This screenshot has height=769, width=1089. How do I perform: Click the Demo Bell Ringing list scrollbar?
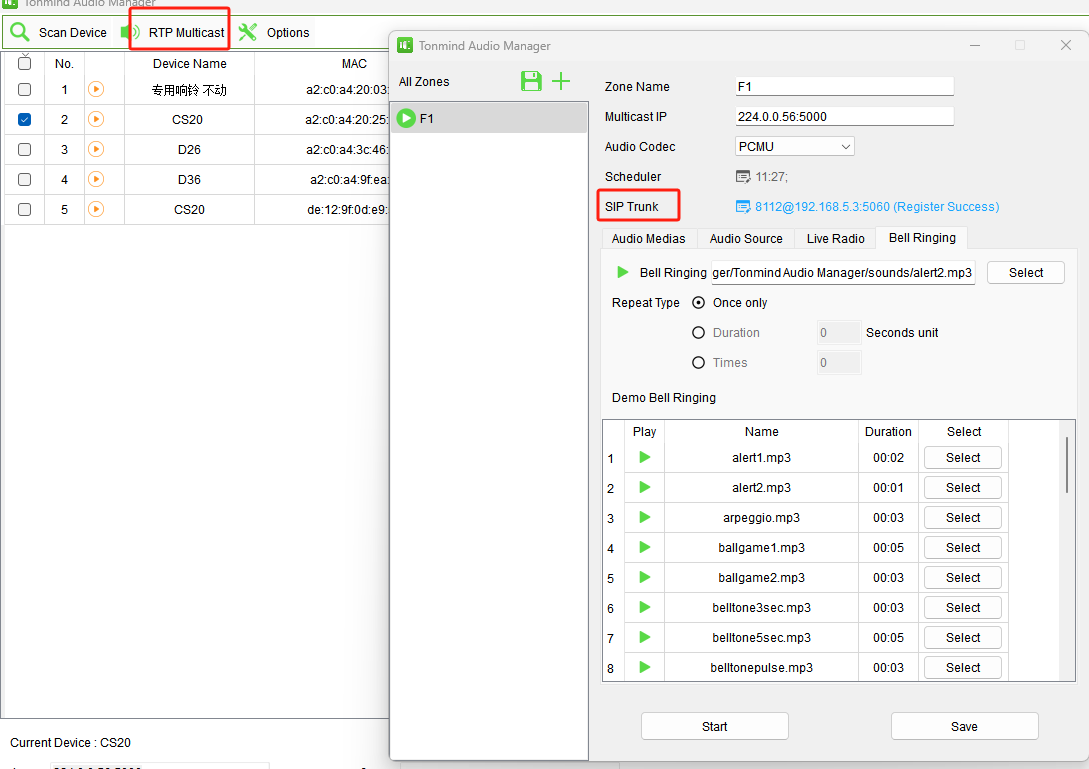click(x=1066, y=465)
